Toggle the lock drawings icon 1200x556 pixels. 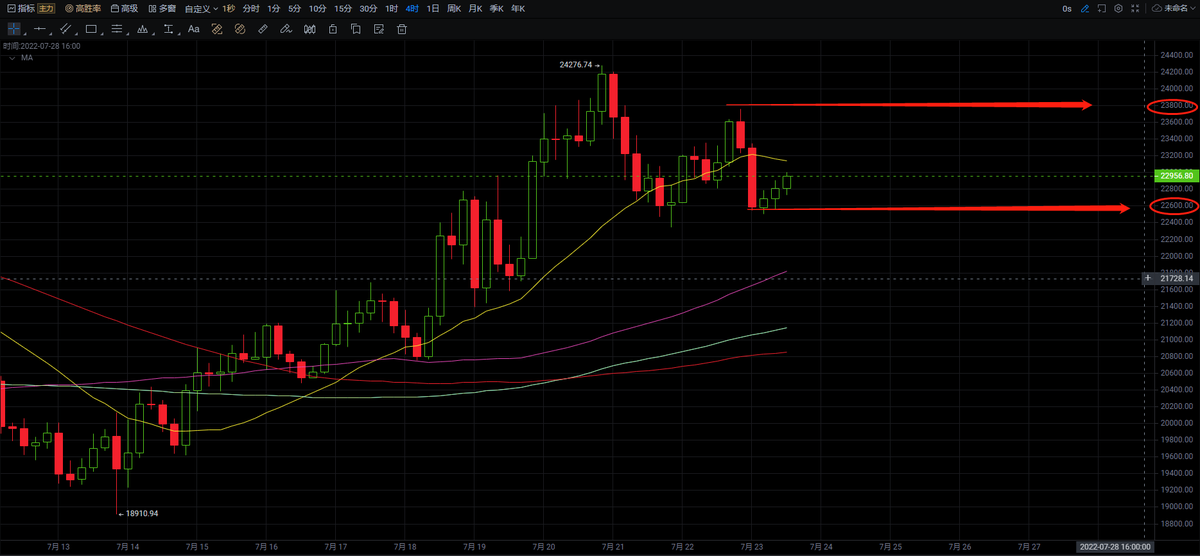click(333, 29)
